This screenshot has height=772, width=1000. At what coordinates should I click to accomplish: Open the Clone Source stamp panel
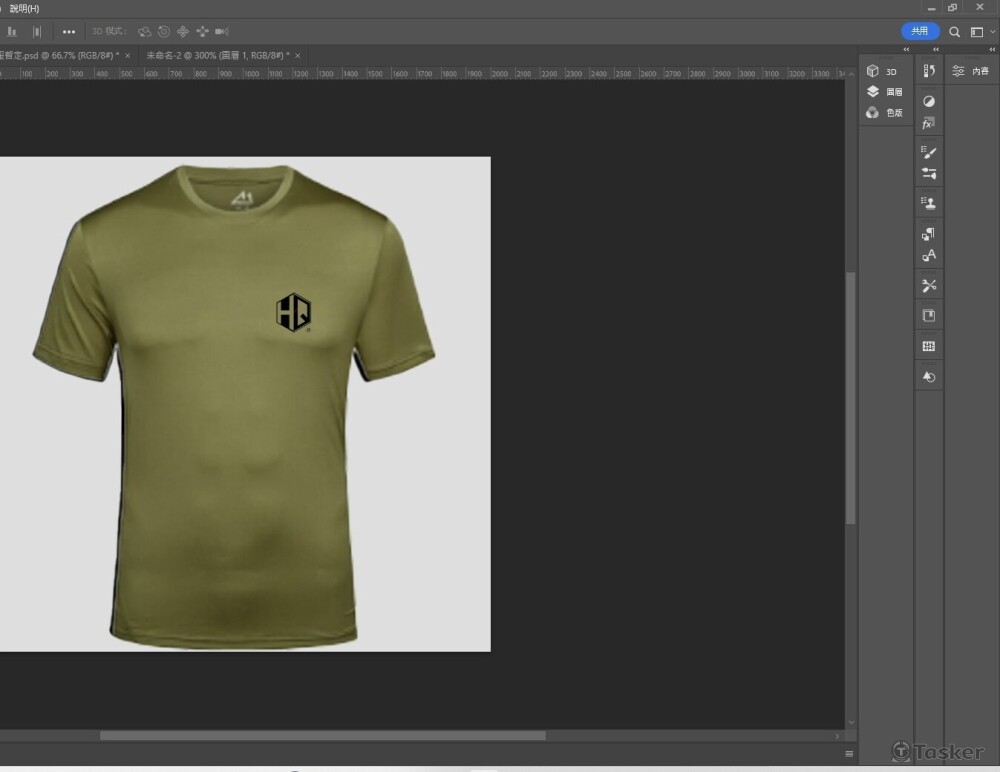(x=928, y=203)
